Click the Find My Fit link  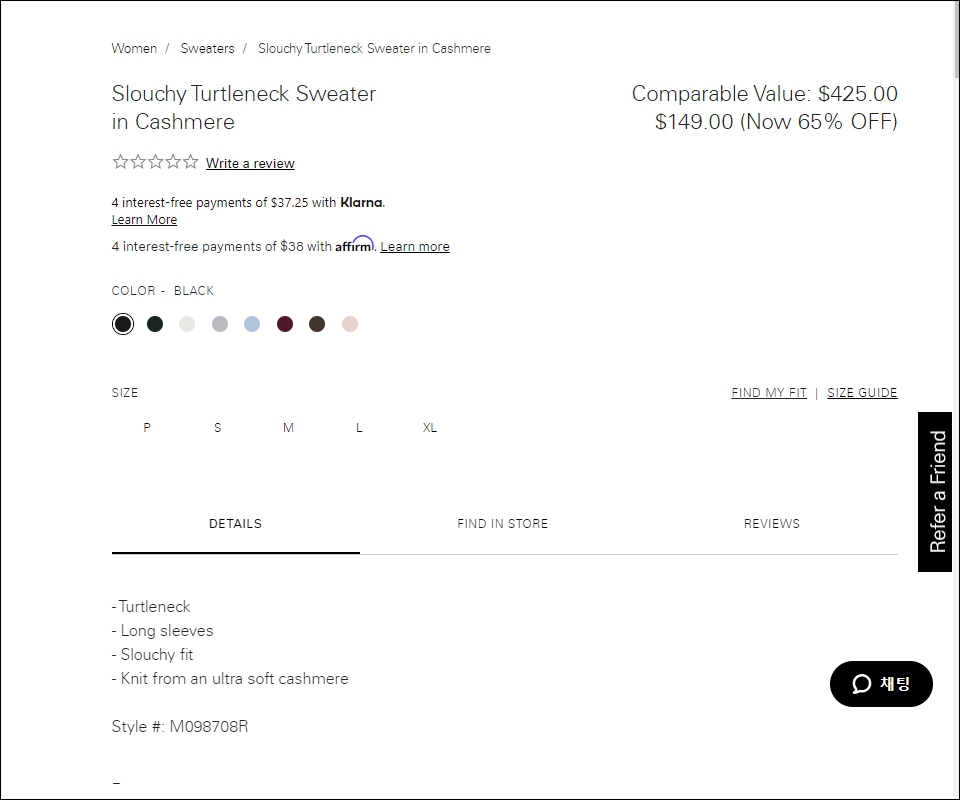click(769, 393)
